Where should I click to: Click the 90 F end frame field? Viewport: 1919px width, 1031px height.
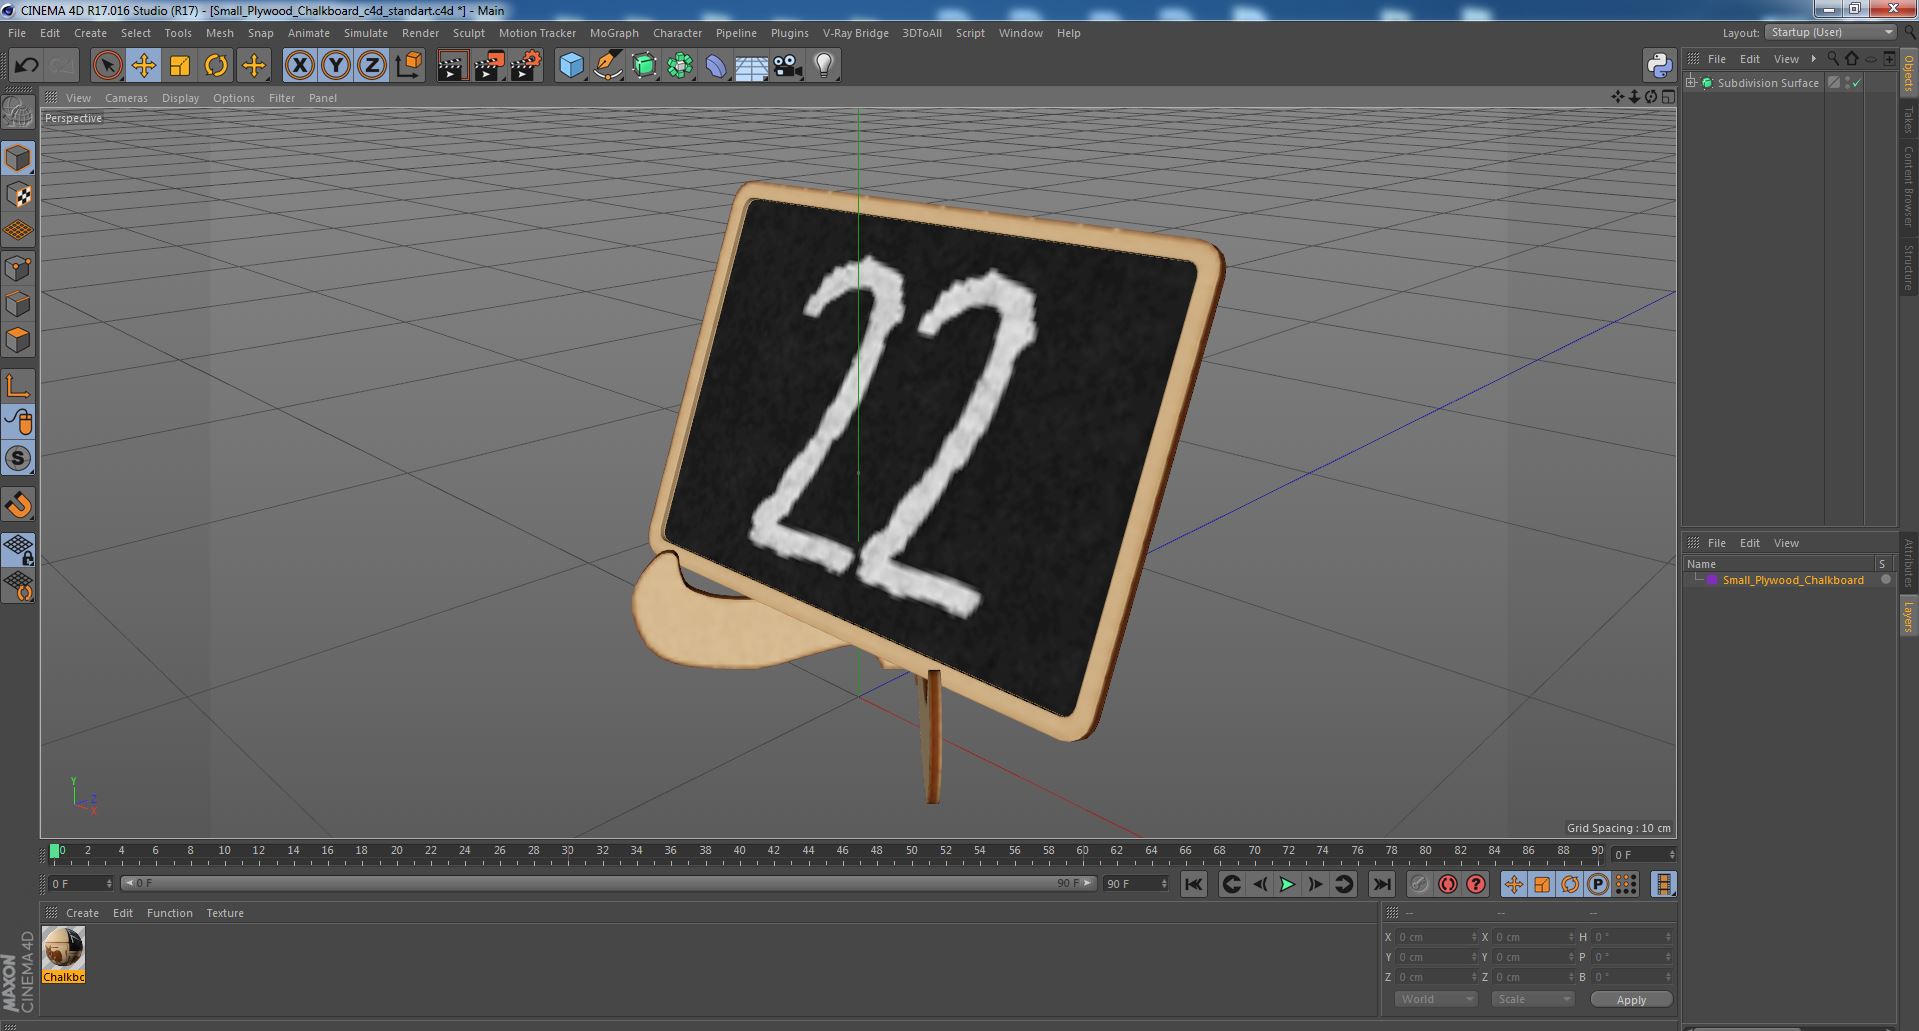click(1135, 884)
